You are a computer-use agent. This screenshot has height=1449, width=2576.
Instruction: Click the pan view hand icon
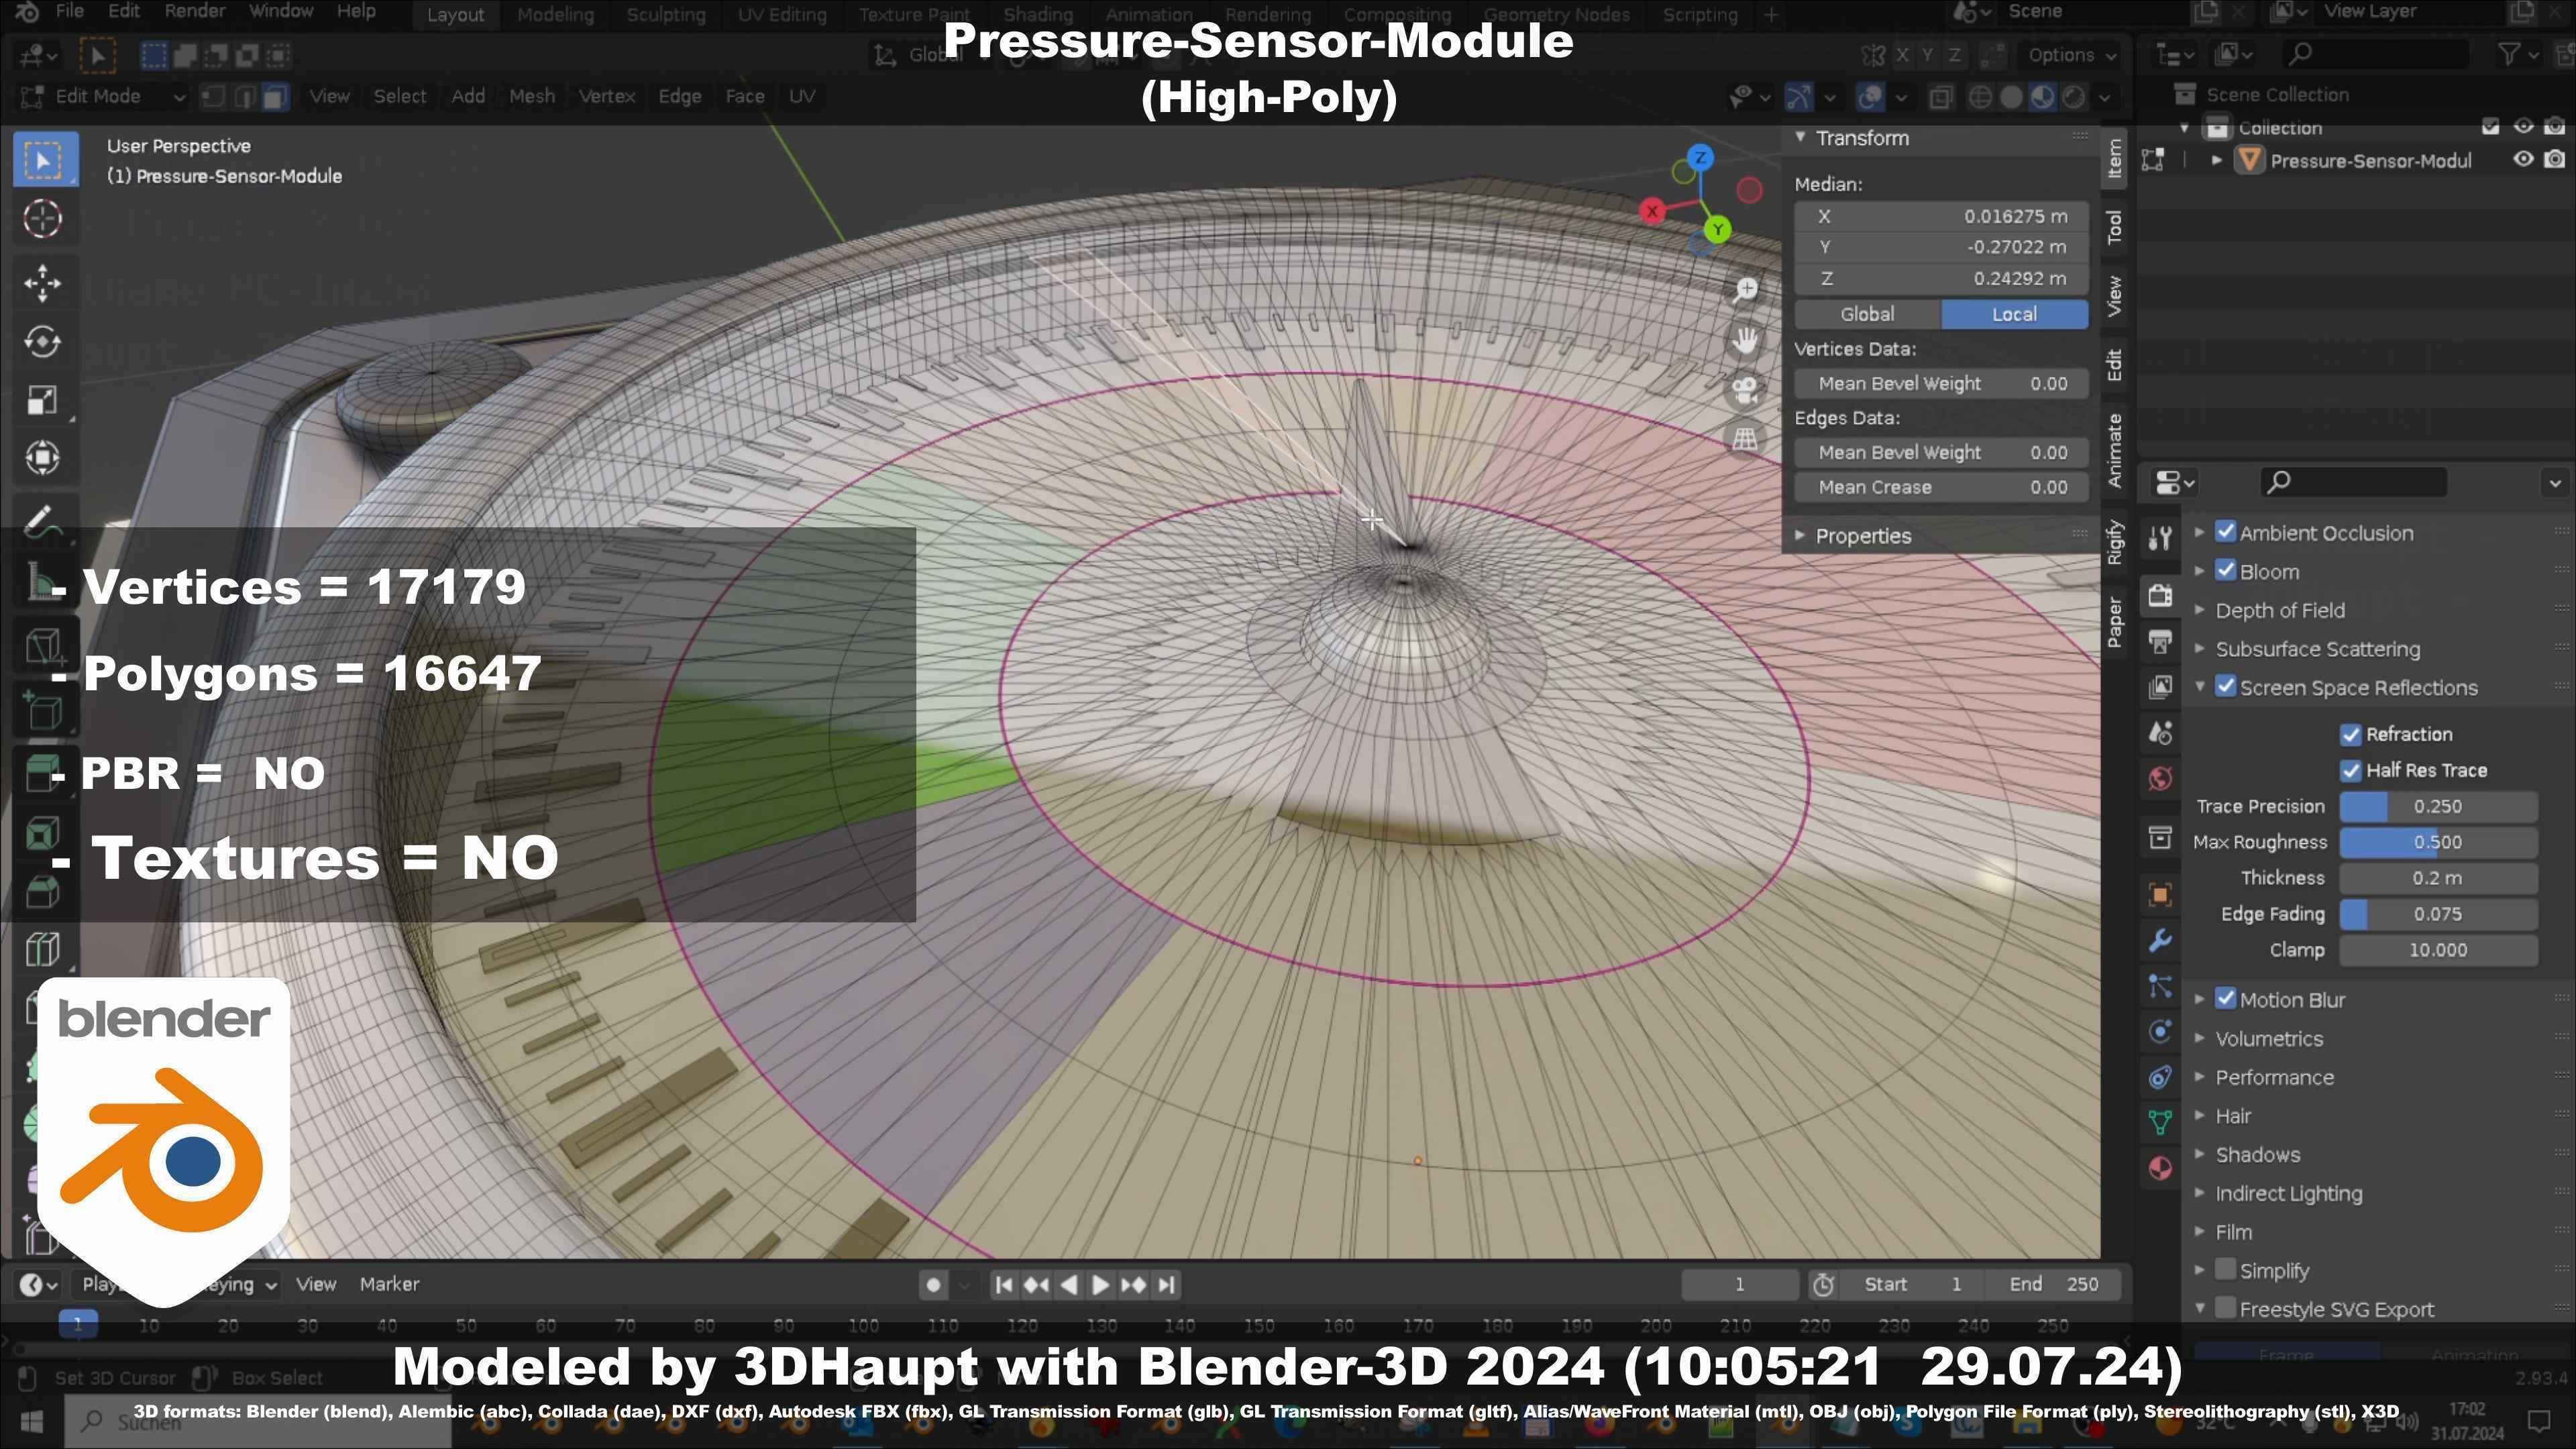[x=1745, y=340]
